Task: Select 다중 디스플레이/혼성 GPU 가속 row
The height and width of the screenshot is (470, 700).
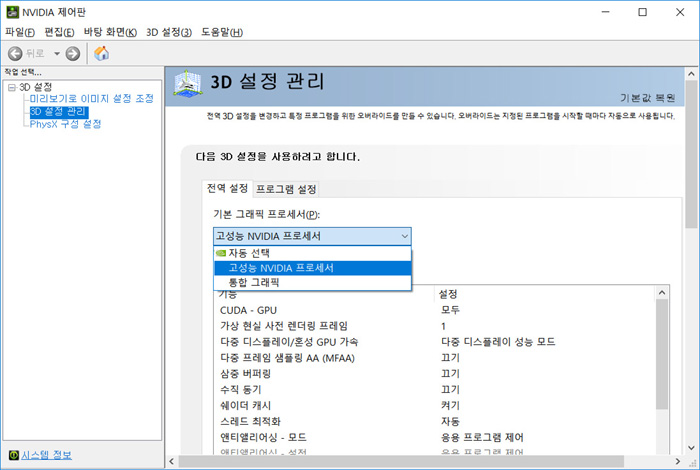Action: click(434, 342)
